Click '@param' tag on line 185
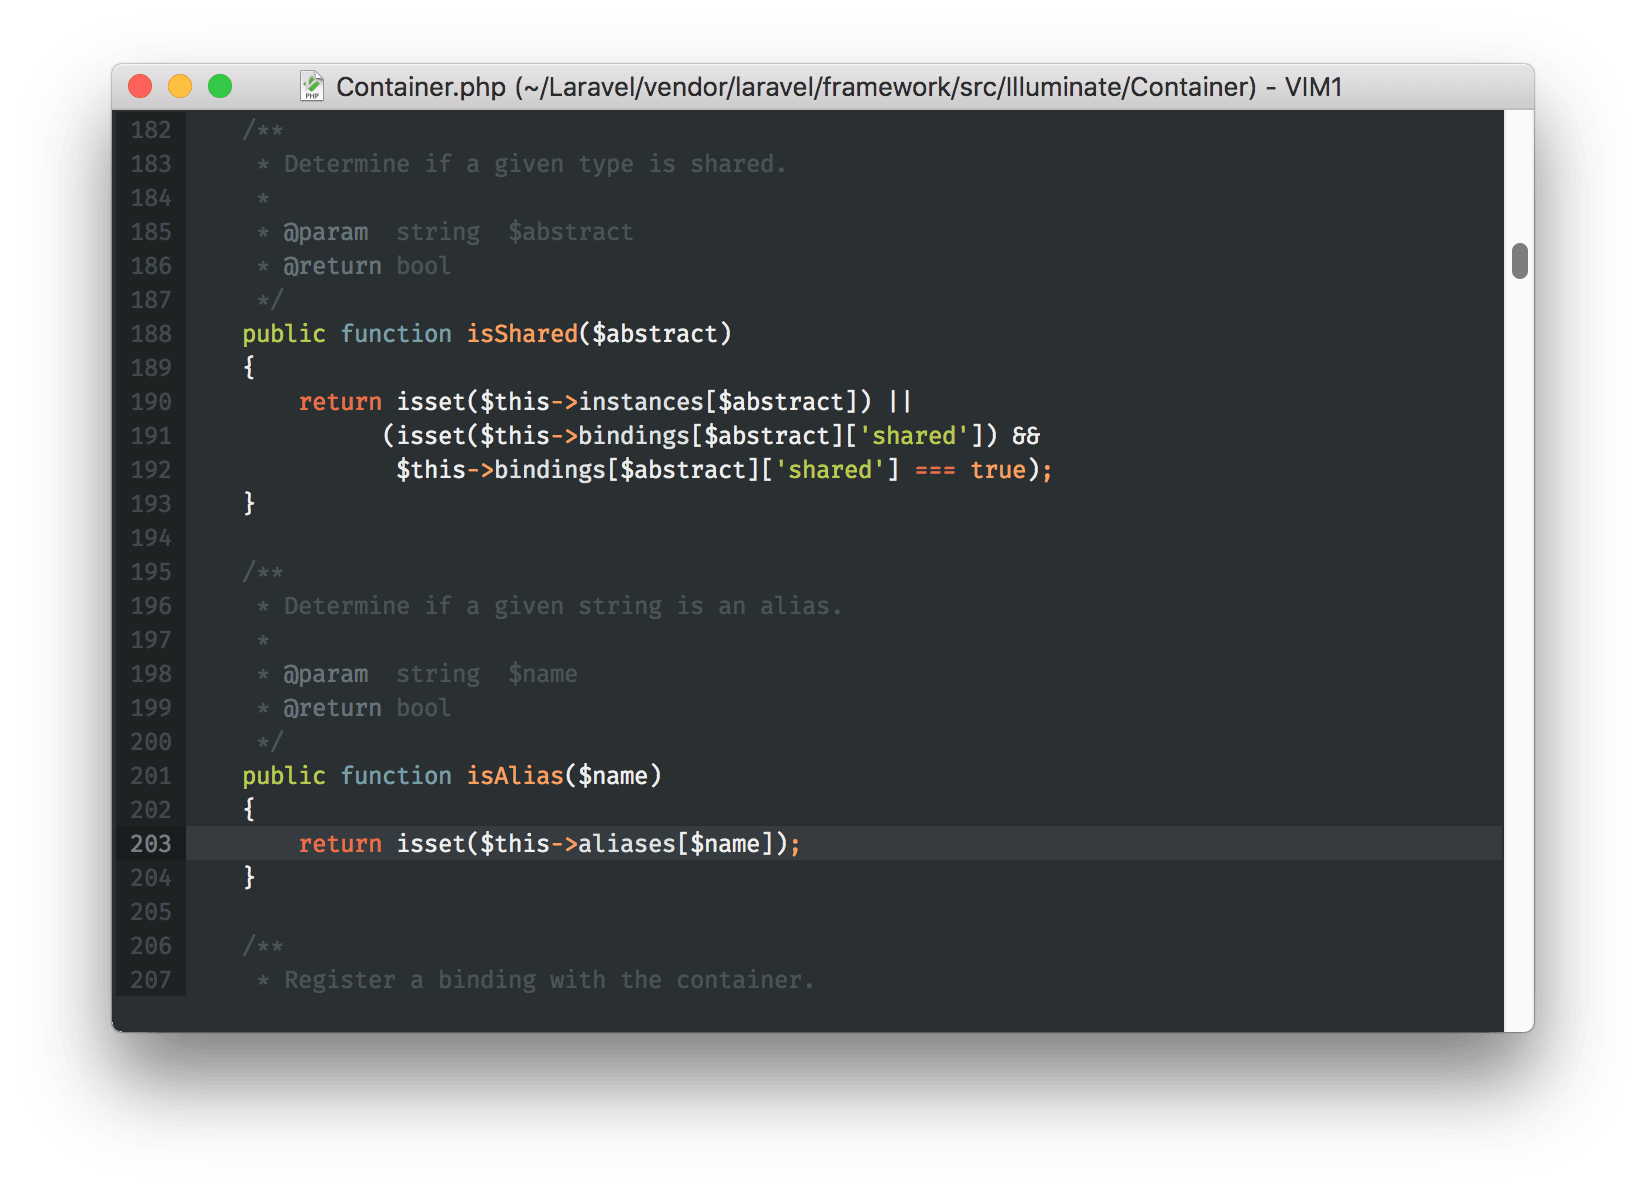The height and width of the screenshot is (1192, 1646). pyautogui.click(x=326, y=232)
